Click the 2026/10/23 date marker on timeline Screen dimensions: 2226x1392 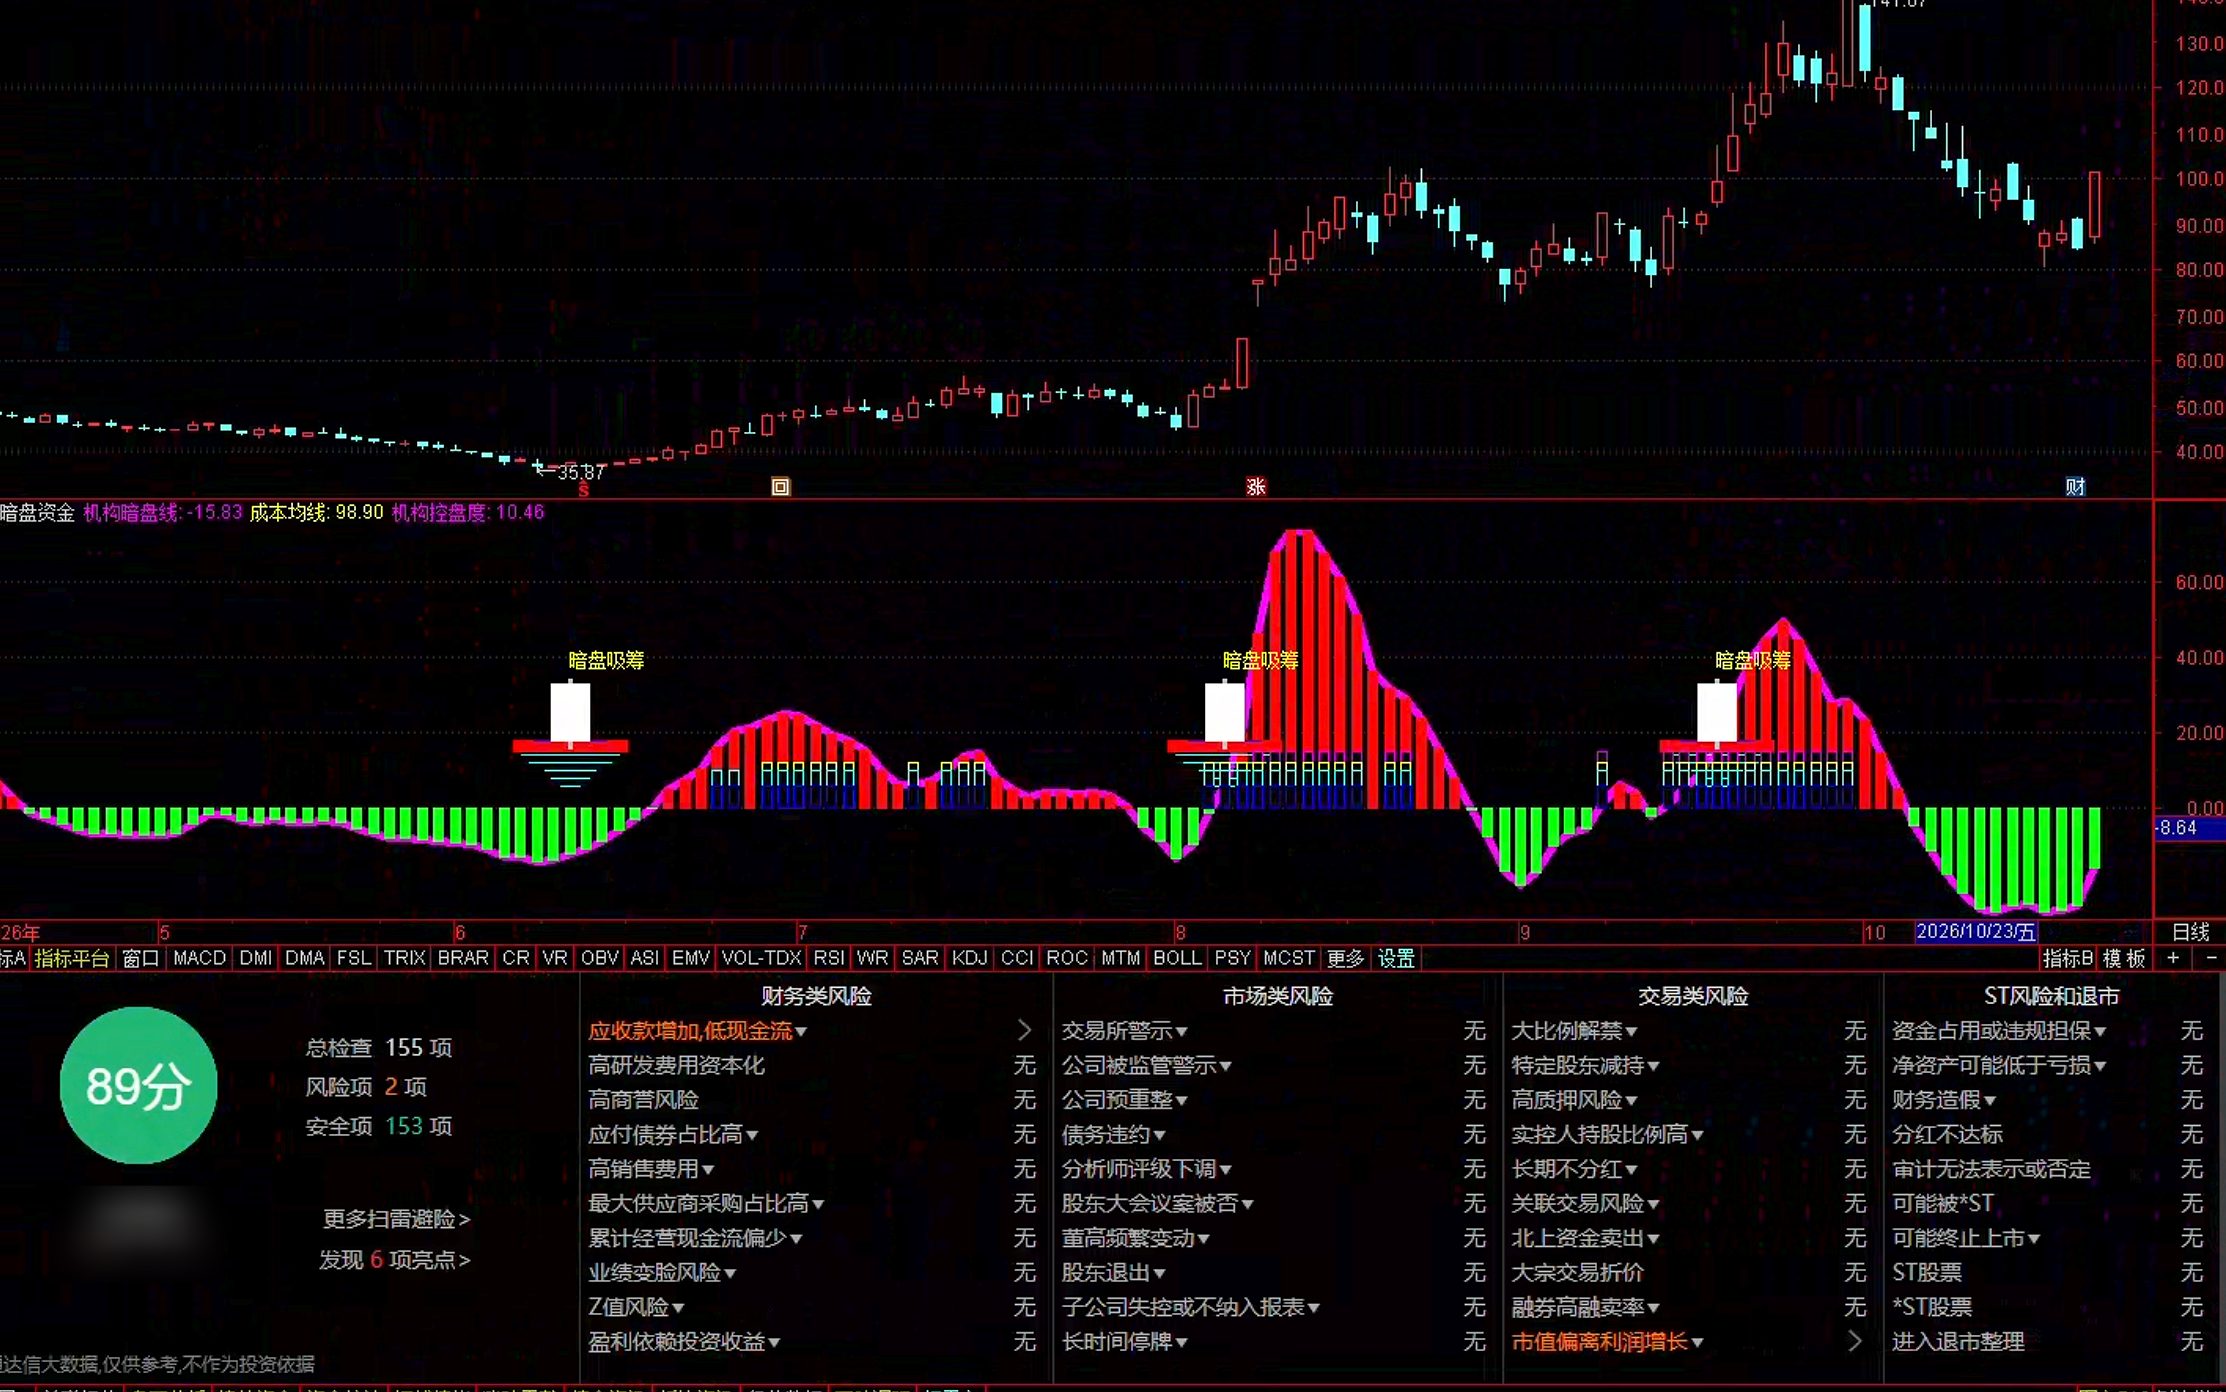1975,932
